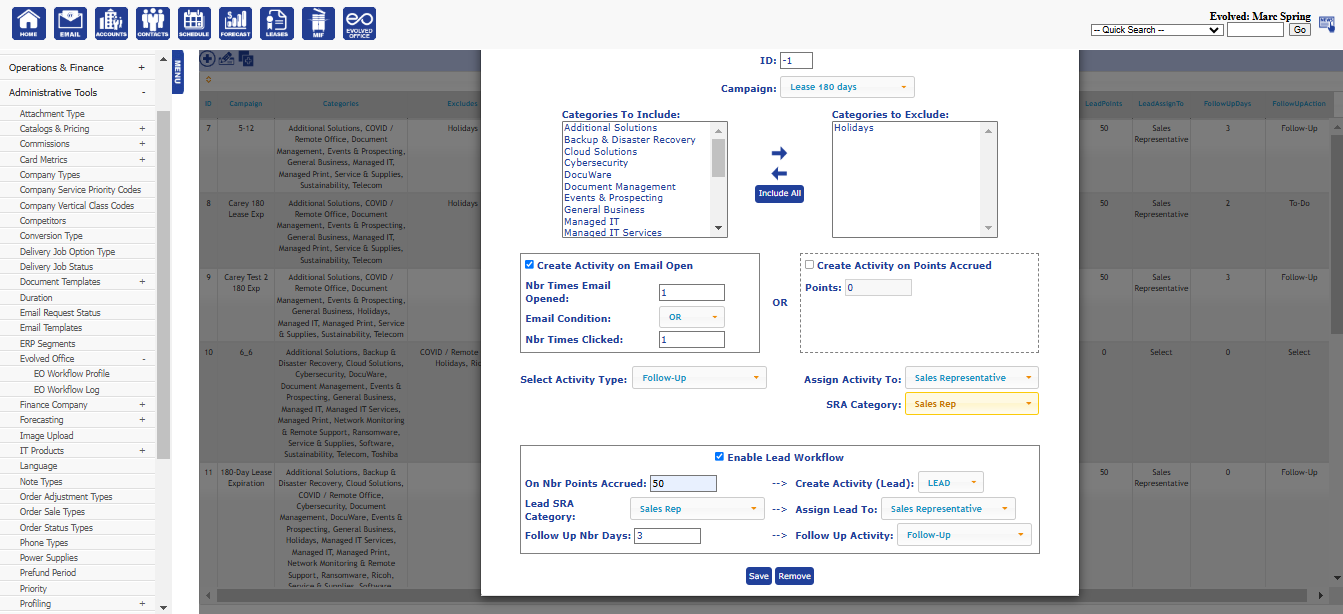Click the Nbr Times Clicked field
The height and width of the screenshot is (614, 1343).
pyautogui.click(x=692, y=339)
